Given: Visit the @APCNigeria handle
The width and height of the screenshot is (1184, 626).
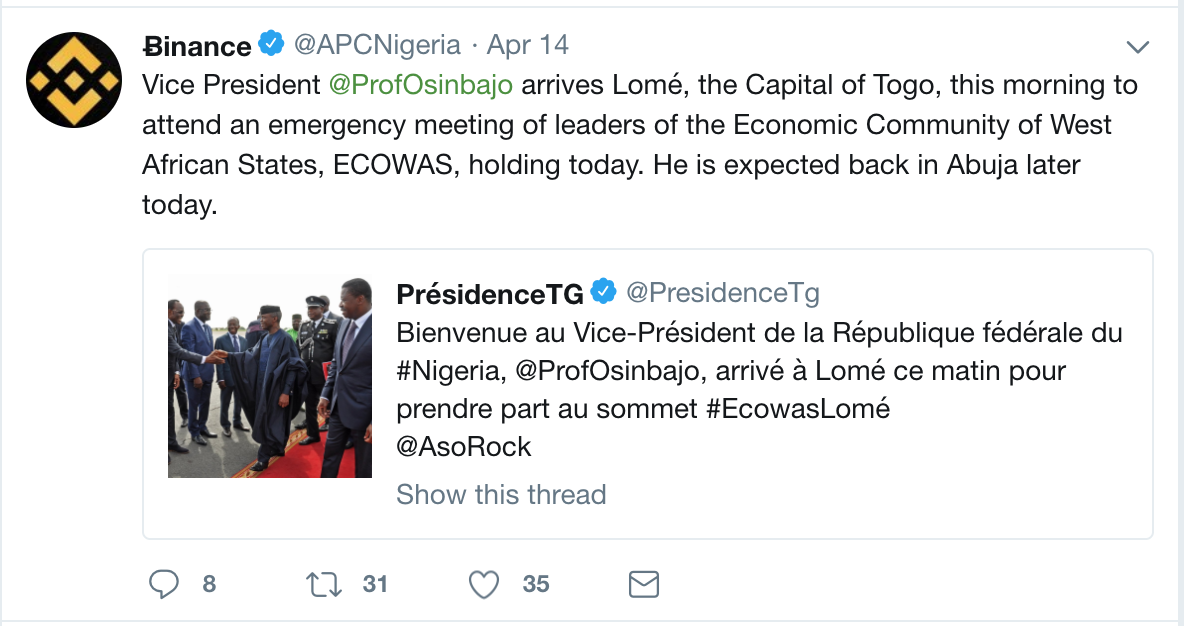Looking at the screenshot, I should [x=377, y=45].
